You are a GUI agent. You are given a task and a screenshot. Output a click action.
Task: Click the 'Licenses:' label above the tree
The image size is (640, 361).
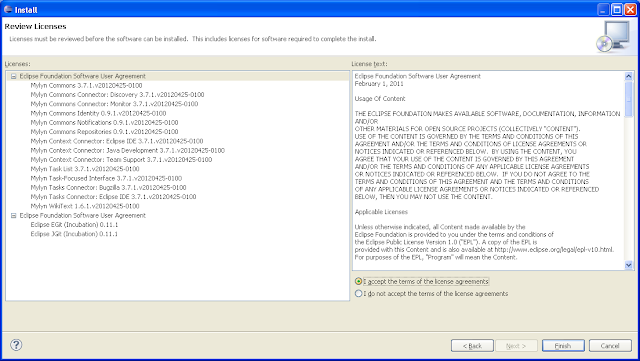point(18,64)
